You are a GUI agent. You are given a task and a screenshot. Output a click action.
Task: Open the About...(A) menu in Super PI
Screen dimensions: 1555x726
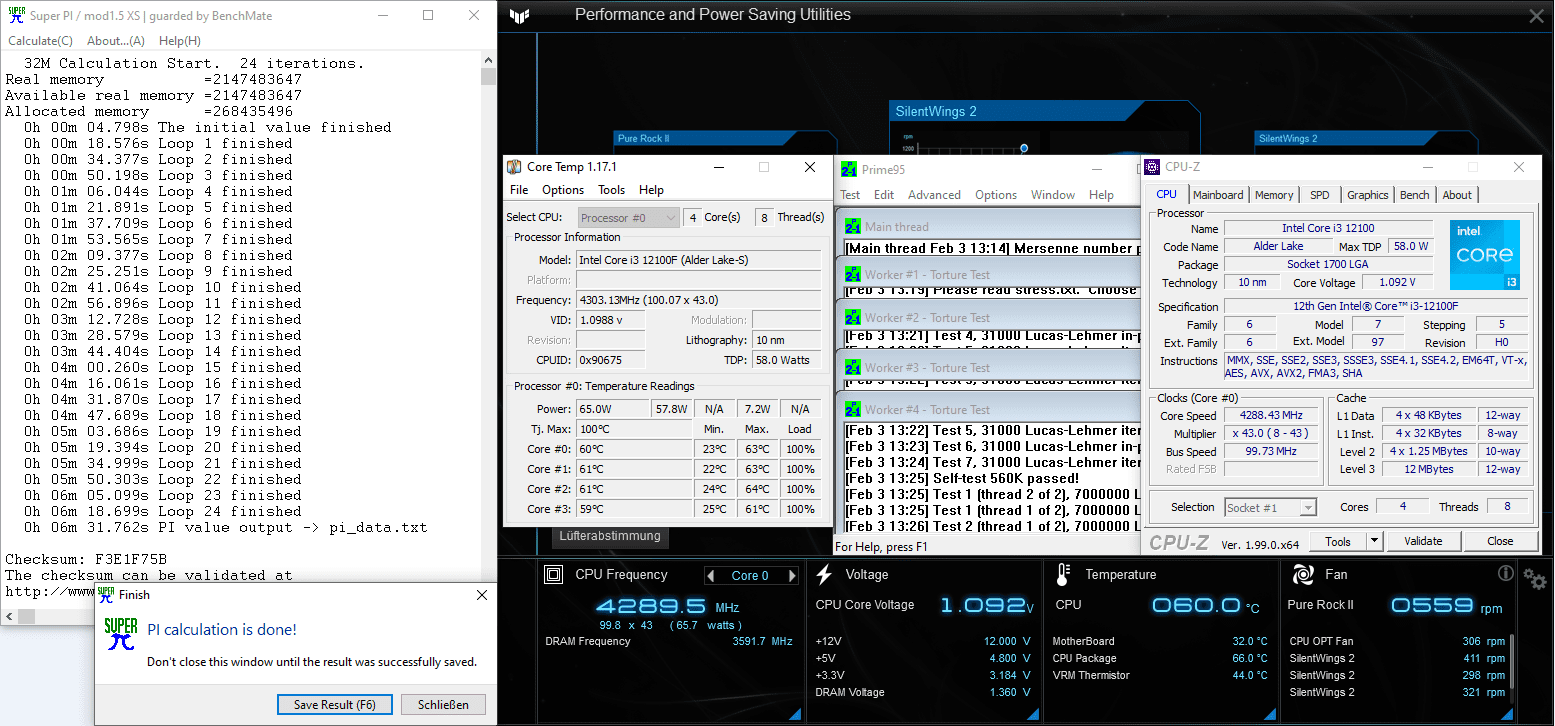pos(116,41)
